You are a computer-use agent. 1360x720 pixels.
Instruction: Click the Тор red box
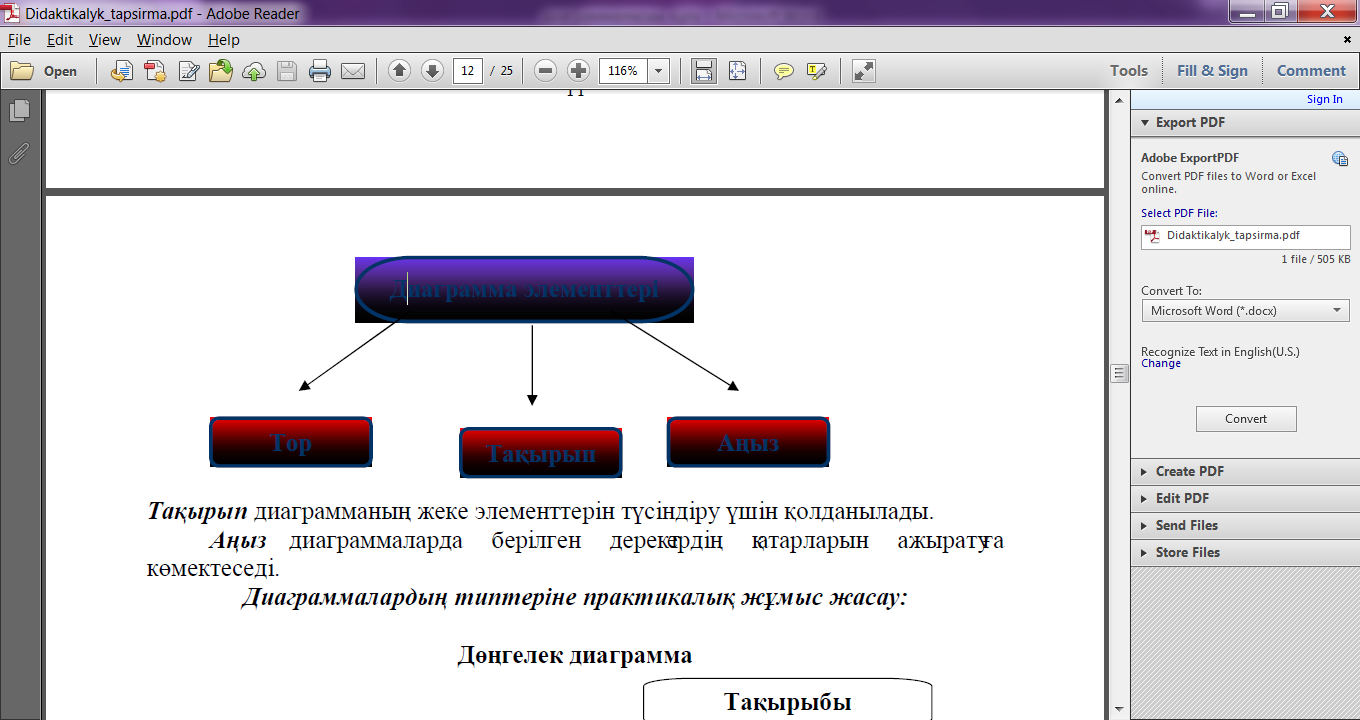[x=291, y=442]
